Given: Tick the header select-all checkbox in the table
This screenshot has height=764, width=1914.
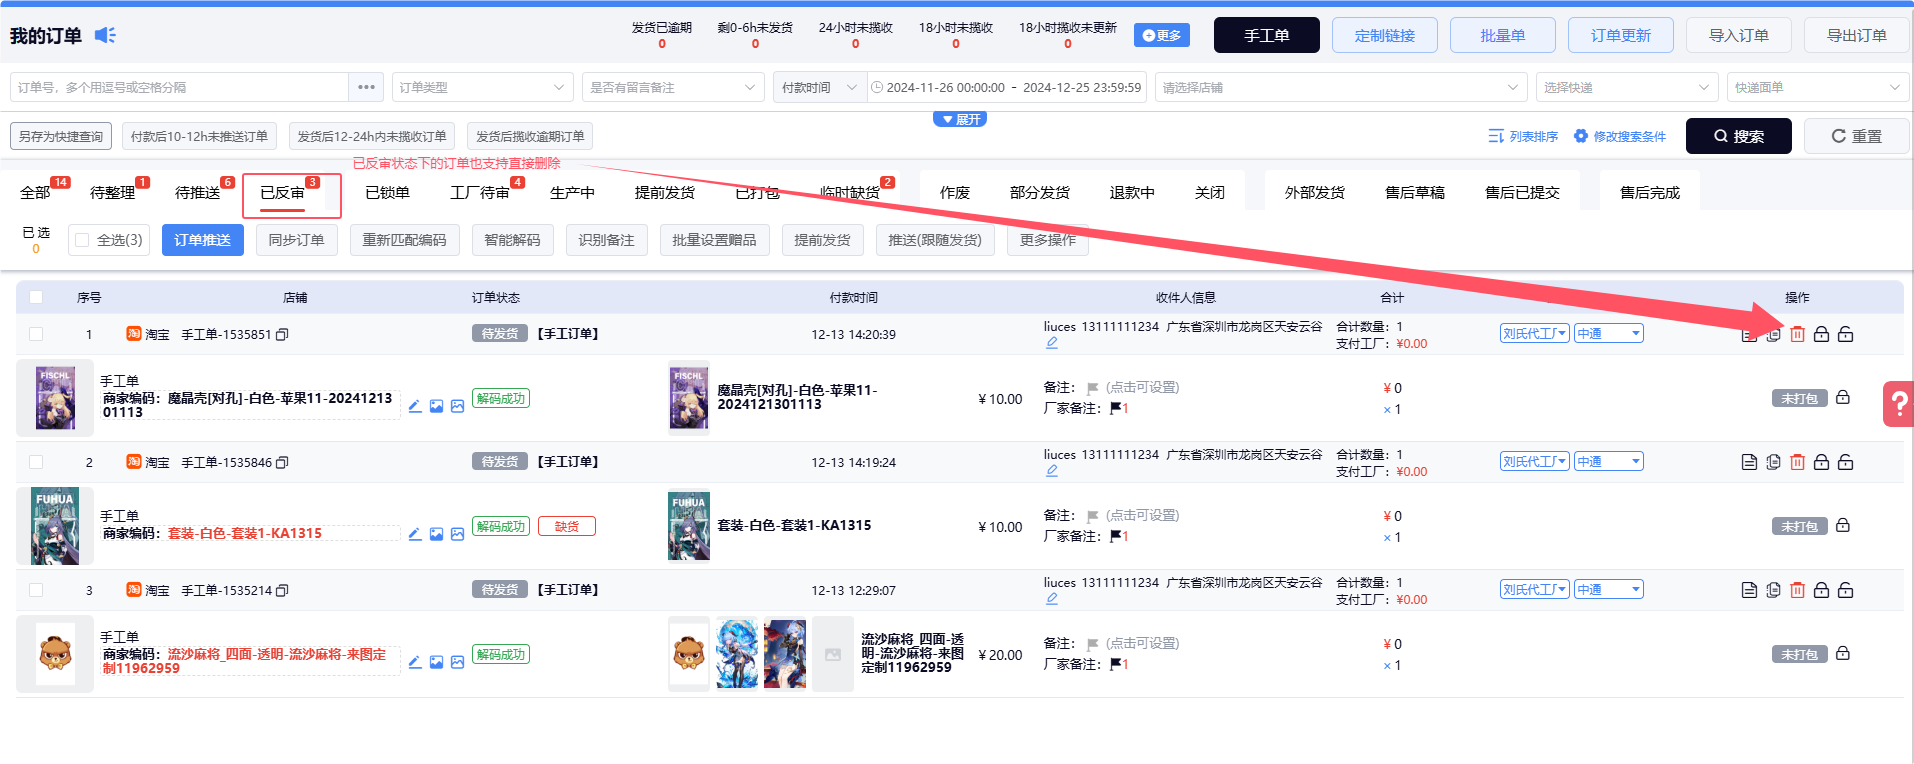Looking at the screenshot, I should coord(36,297).
